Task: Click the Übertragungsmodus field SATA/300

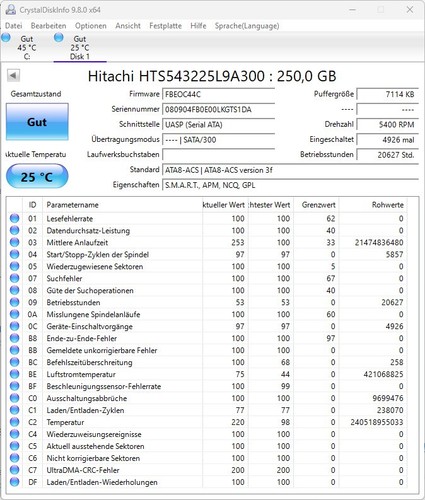Action: tap(218, 140)
